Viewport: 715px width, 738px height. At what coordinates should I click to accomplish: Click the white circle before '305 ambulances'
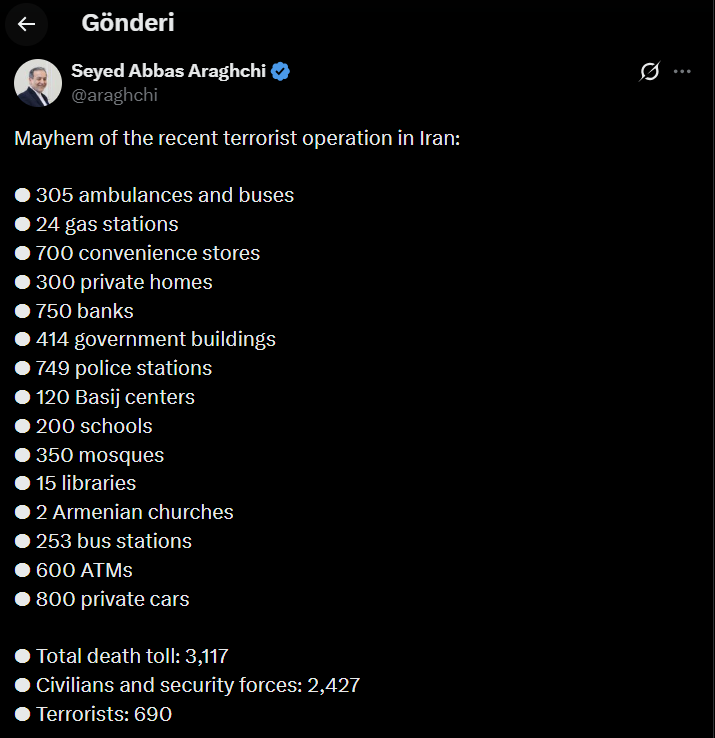[22, 196]
